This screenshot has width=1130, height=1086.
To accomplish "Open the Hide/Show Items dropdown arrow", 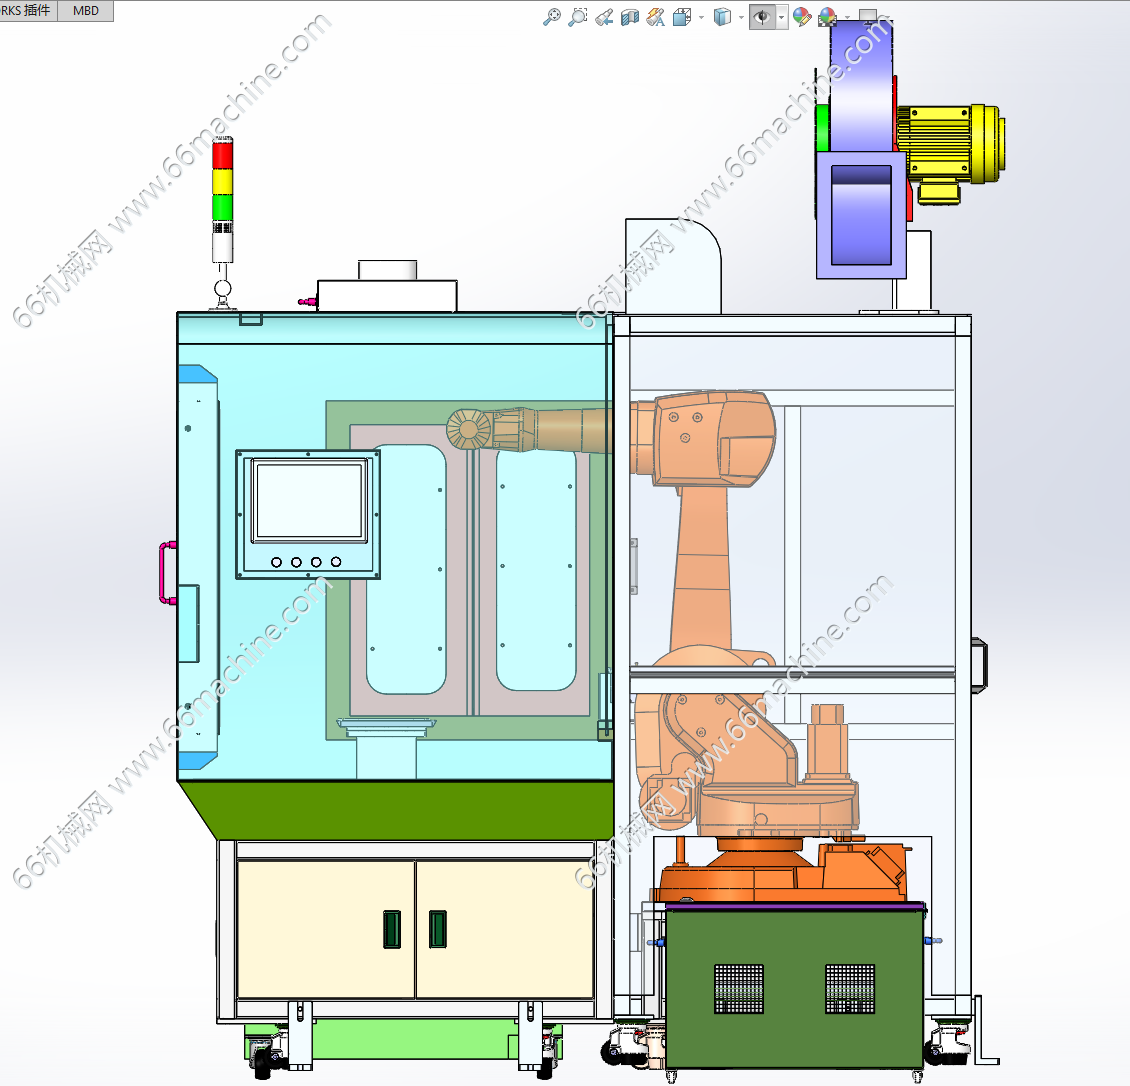I will pyautogui.click(x=781, y=17).
